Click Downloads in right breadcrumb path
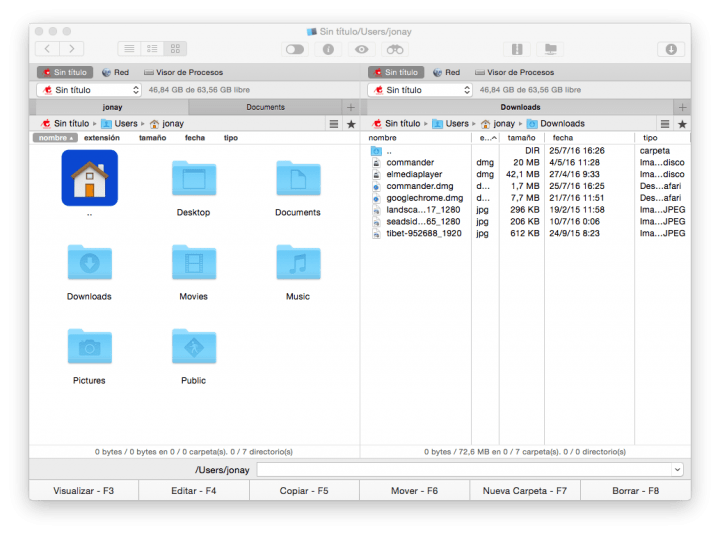This screenshot has width=720, height=535. tap(556, 124)
